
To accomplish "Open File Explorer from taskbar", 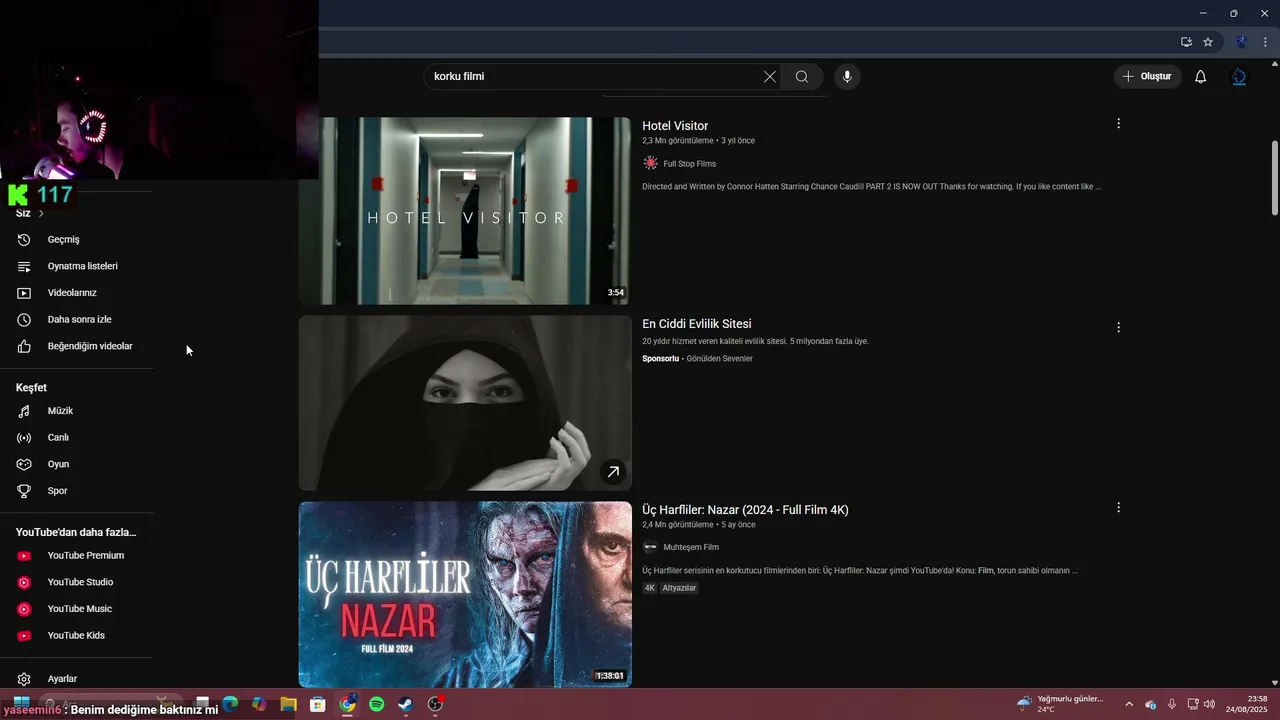I will coord(288,704).
